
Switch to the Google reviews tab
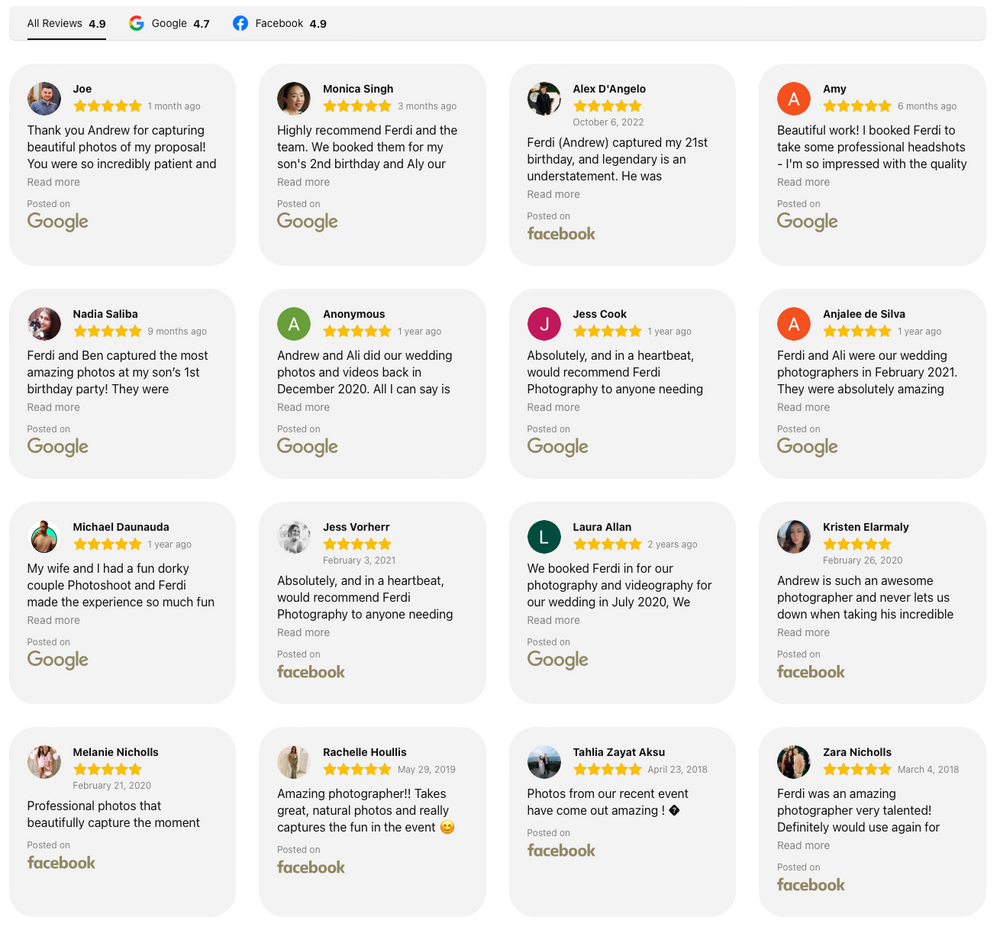[169, 24]
